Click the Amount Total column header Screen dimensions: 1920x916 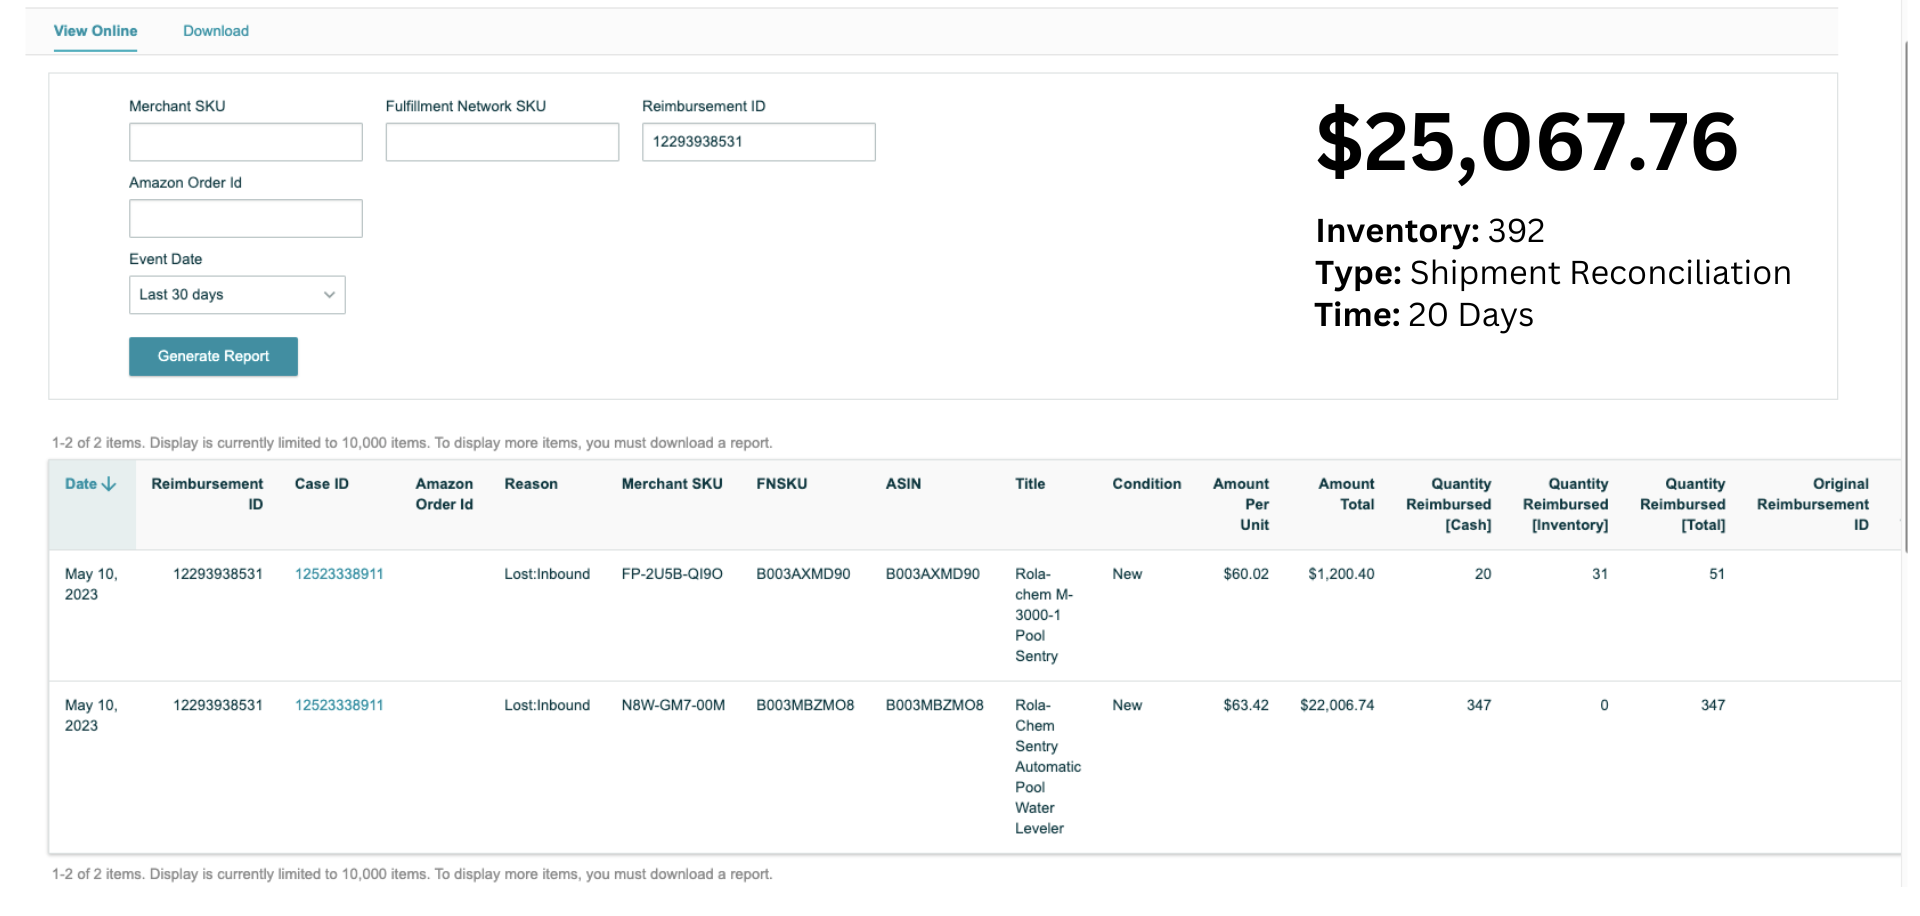[1346, 494]
